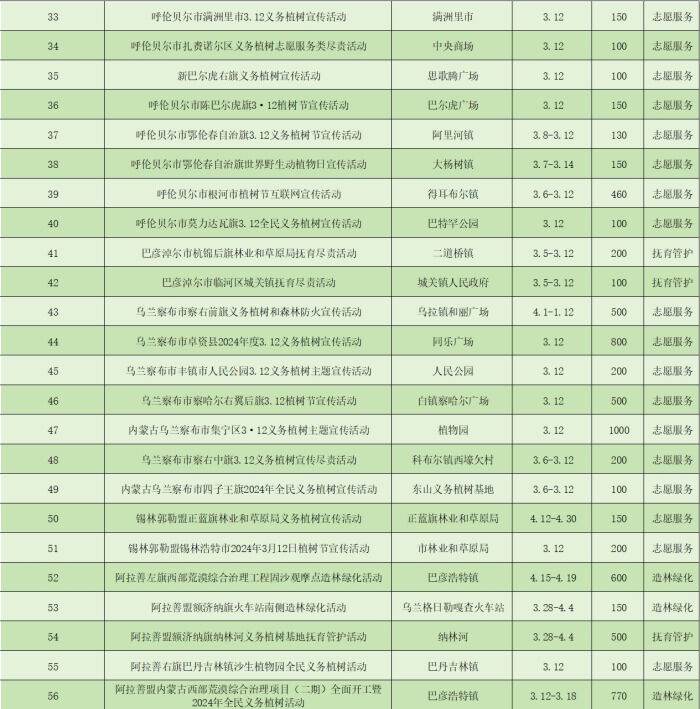Click the 纳林河 location cell
The height and width of the screenshot is (709, 700).
tap(453, 637)
